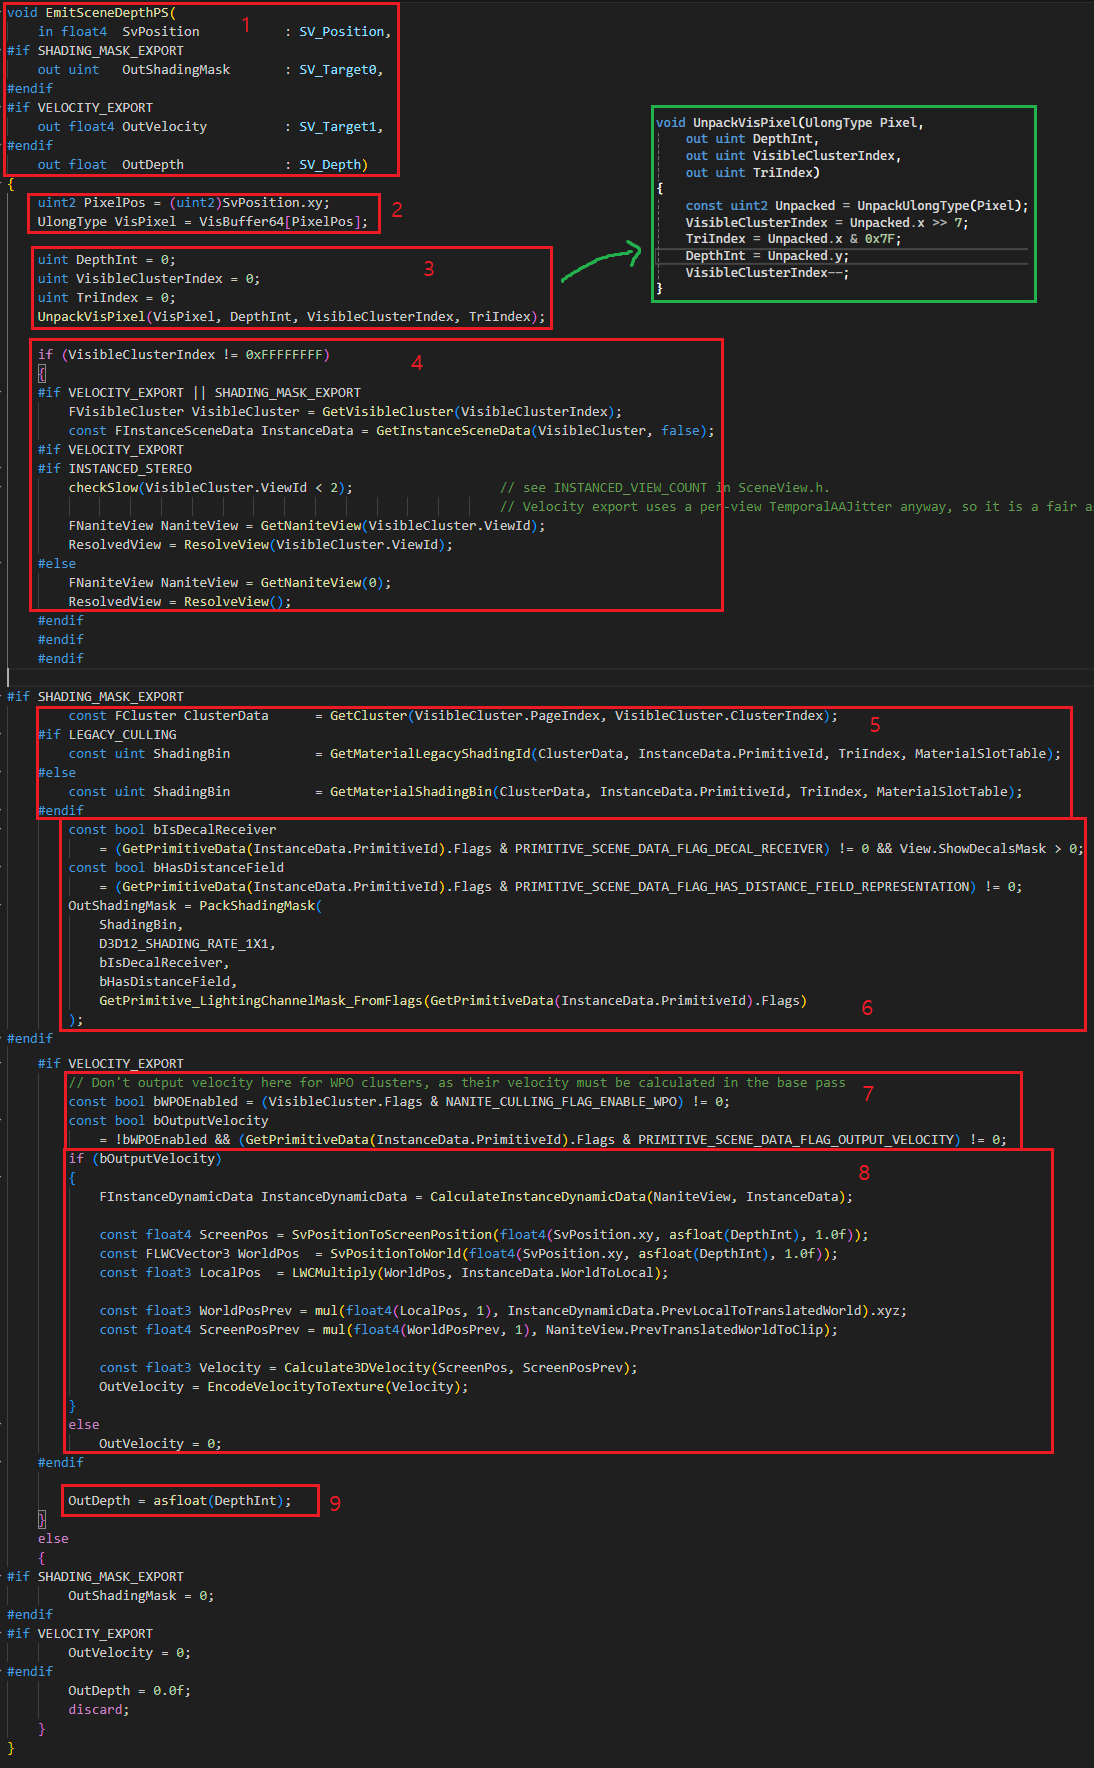
Task: Click '#if VELOCITY_EXPORT || SHADING_MASK_EXPORT' directive
Action: pos(199,393)
